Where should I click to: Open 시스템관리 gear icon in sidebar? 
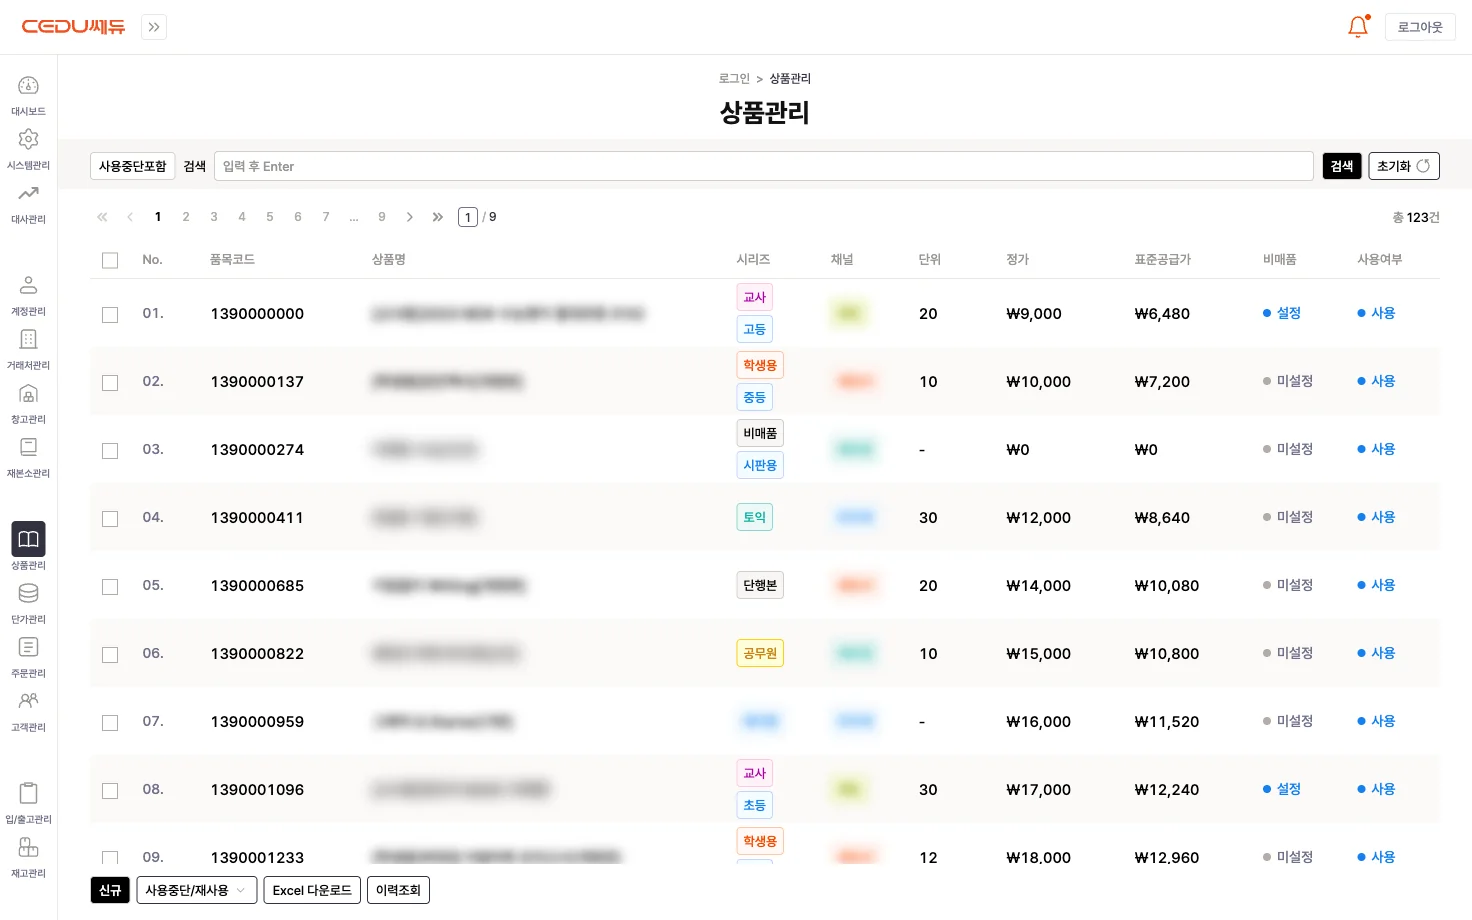click(x=28, y=139)
